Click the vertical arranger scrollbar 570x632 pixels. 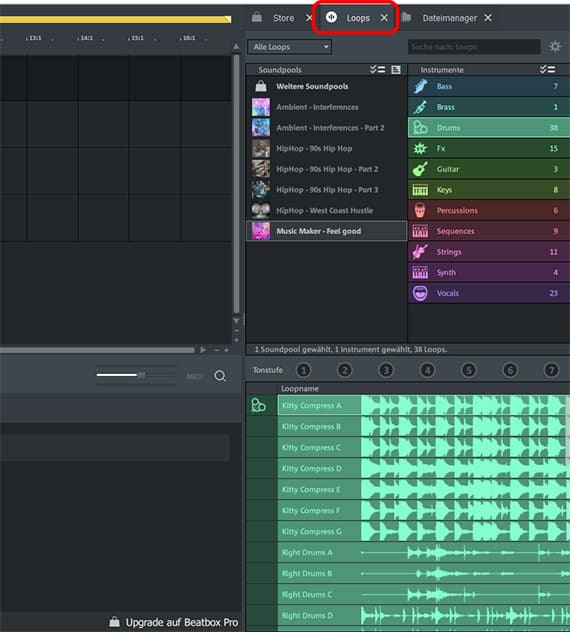tap(236, 183)
